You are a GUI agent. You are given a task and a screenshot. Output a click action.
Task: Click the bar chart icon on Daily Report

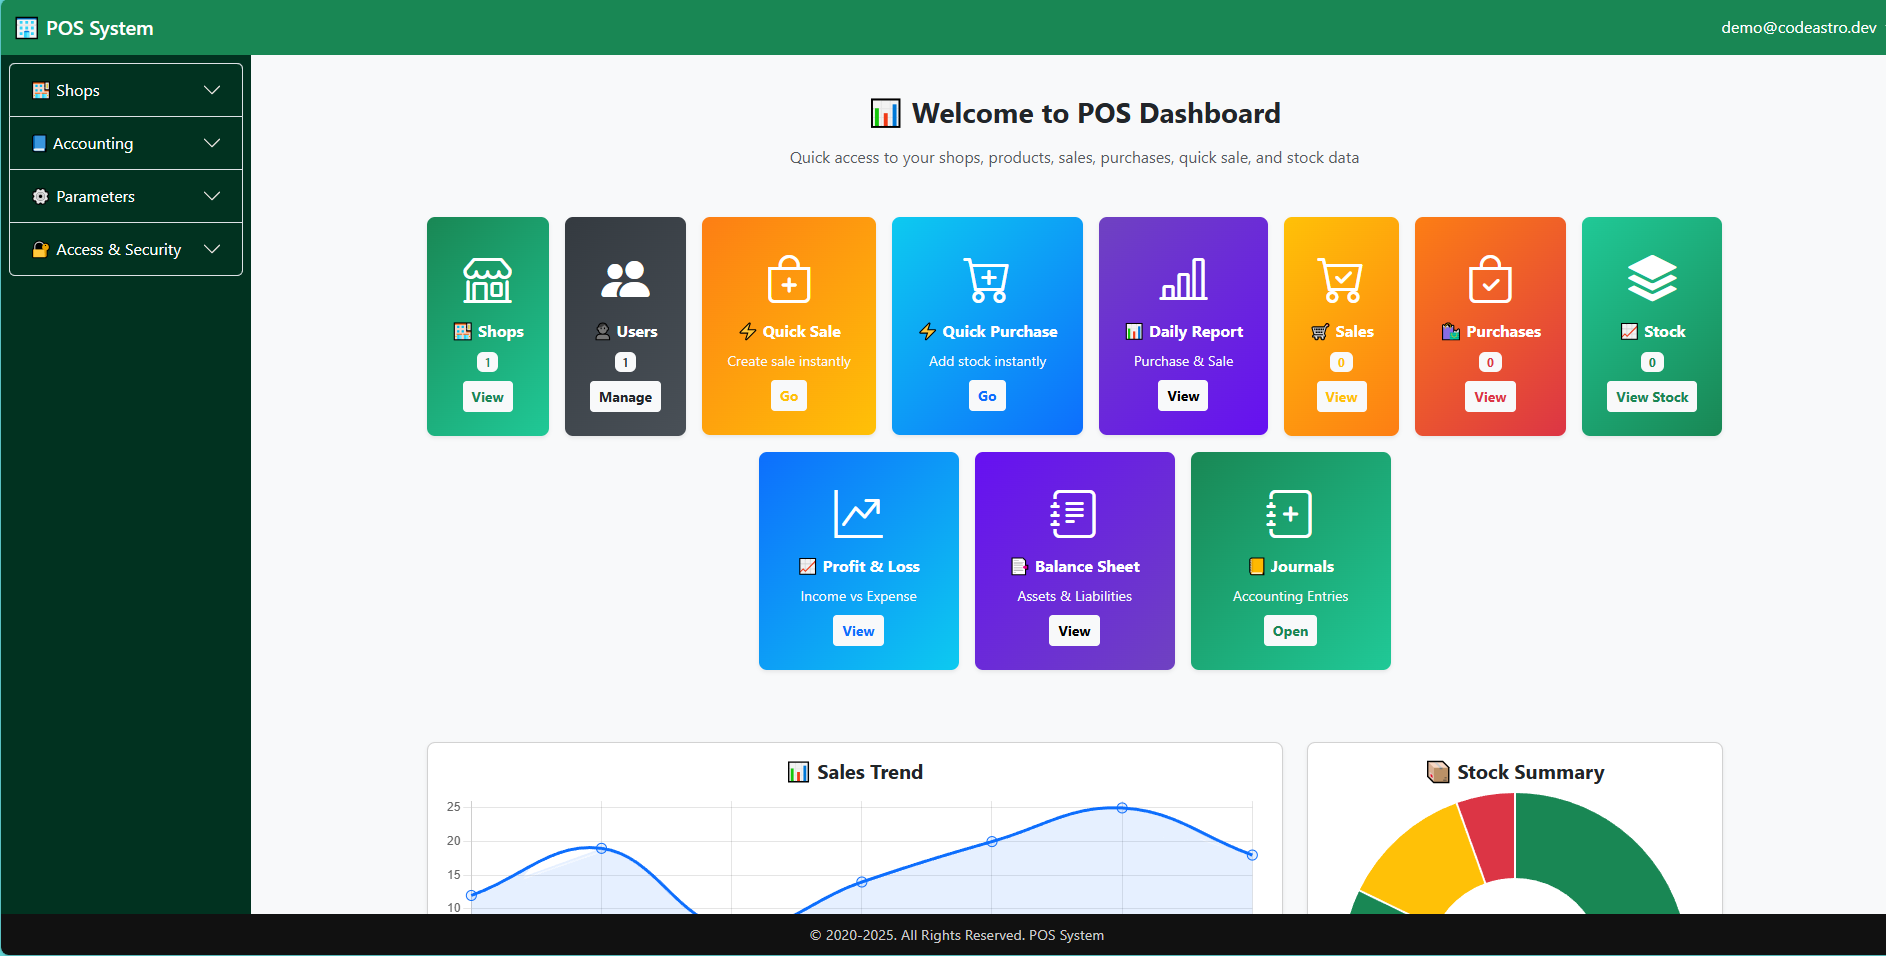tap(1183, 280)
